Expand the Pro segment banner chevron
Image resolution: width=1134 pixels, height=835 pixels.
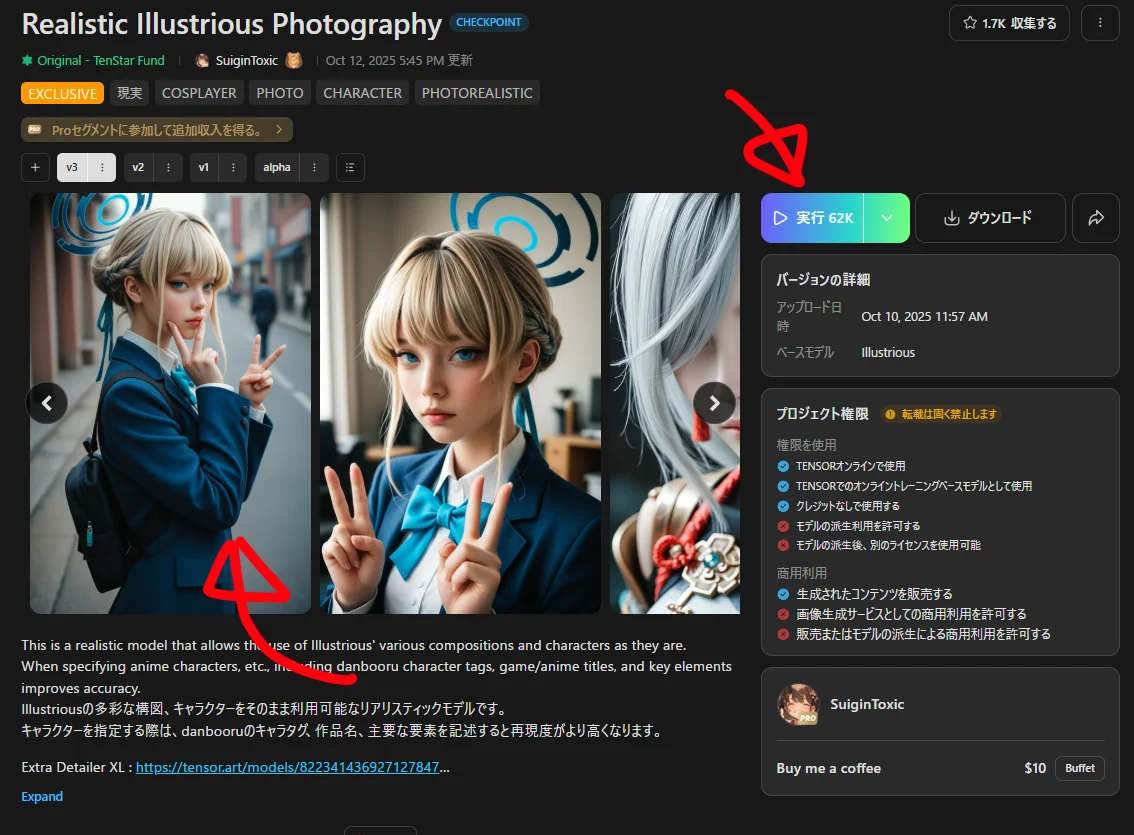click(x=278, y=129)
